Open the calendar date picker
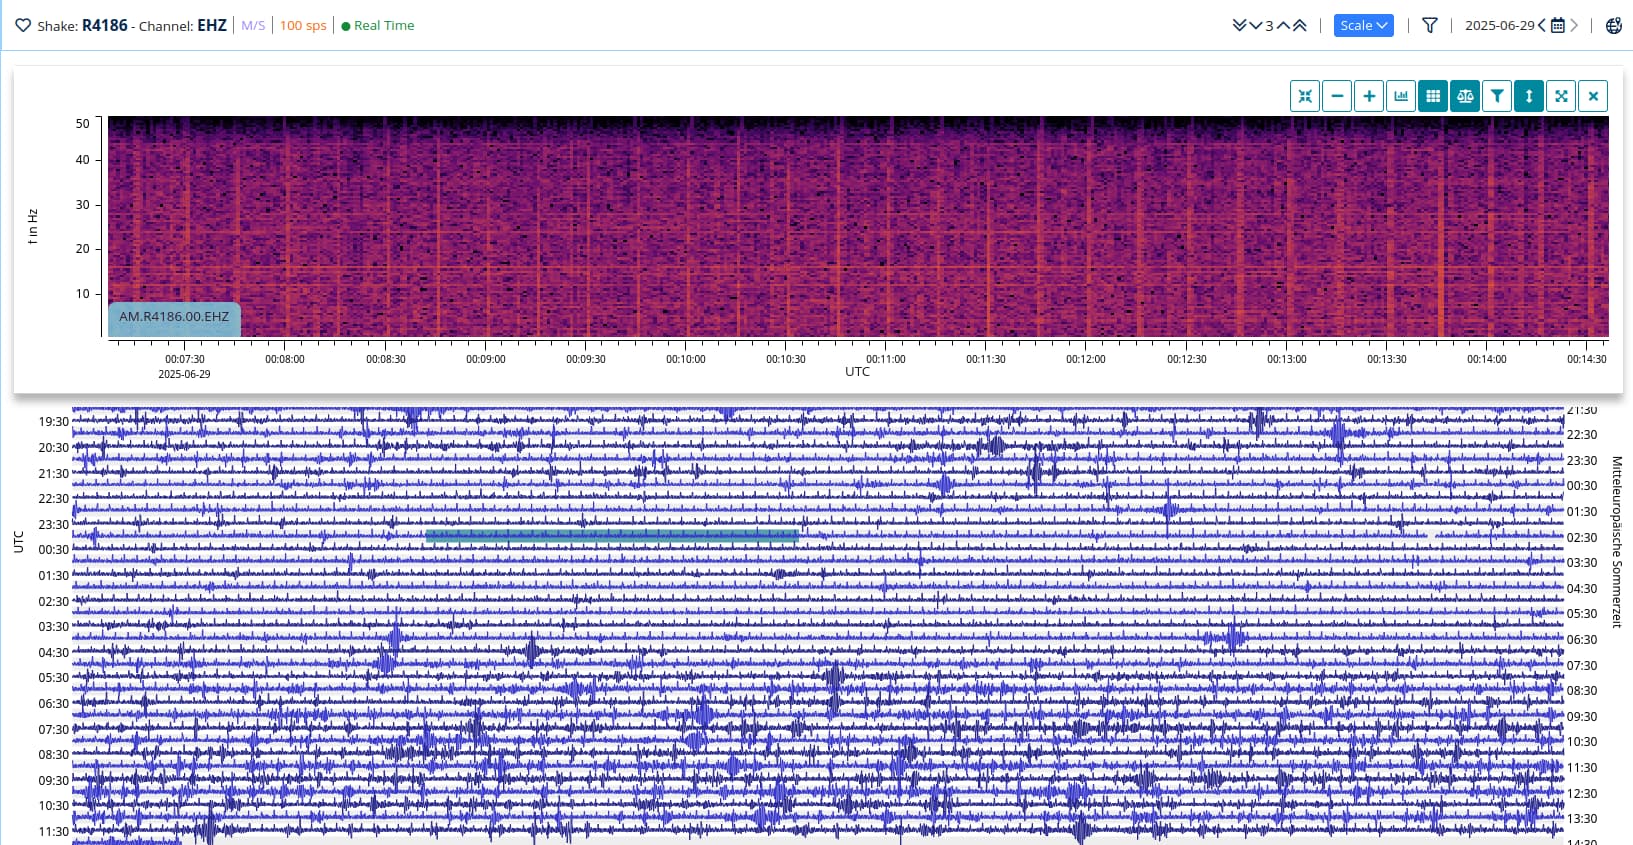1633x845 pixels. click(x=1558, y=26)
